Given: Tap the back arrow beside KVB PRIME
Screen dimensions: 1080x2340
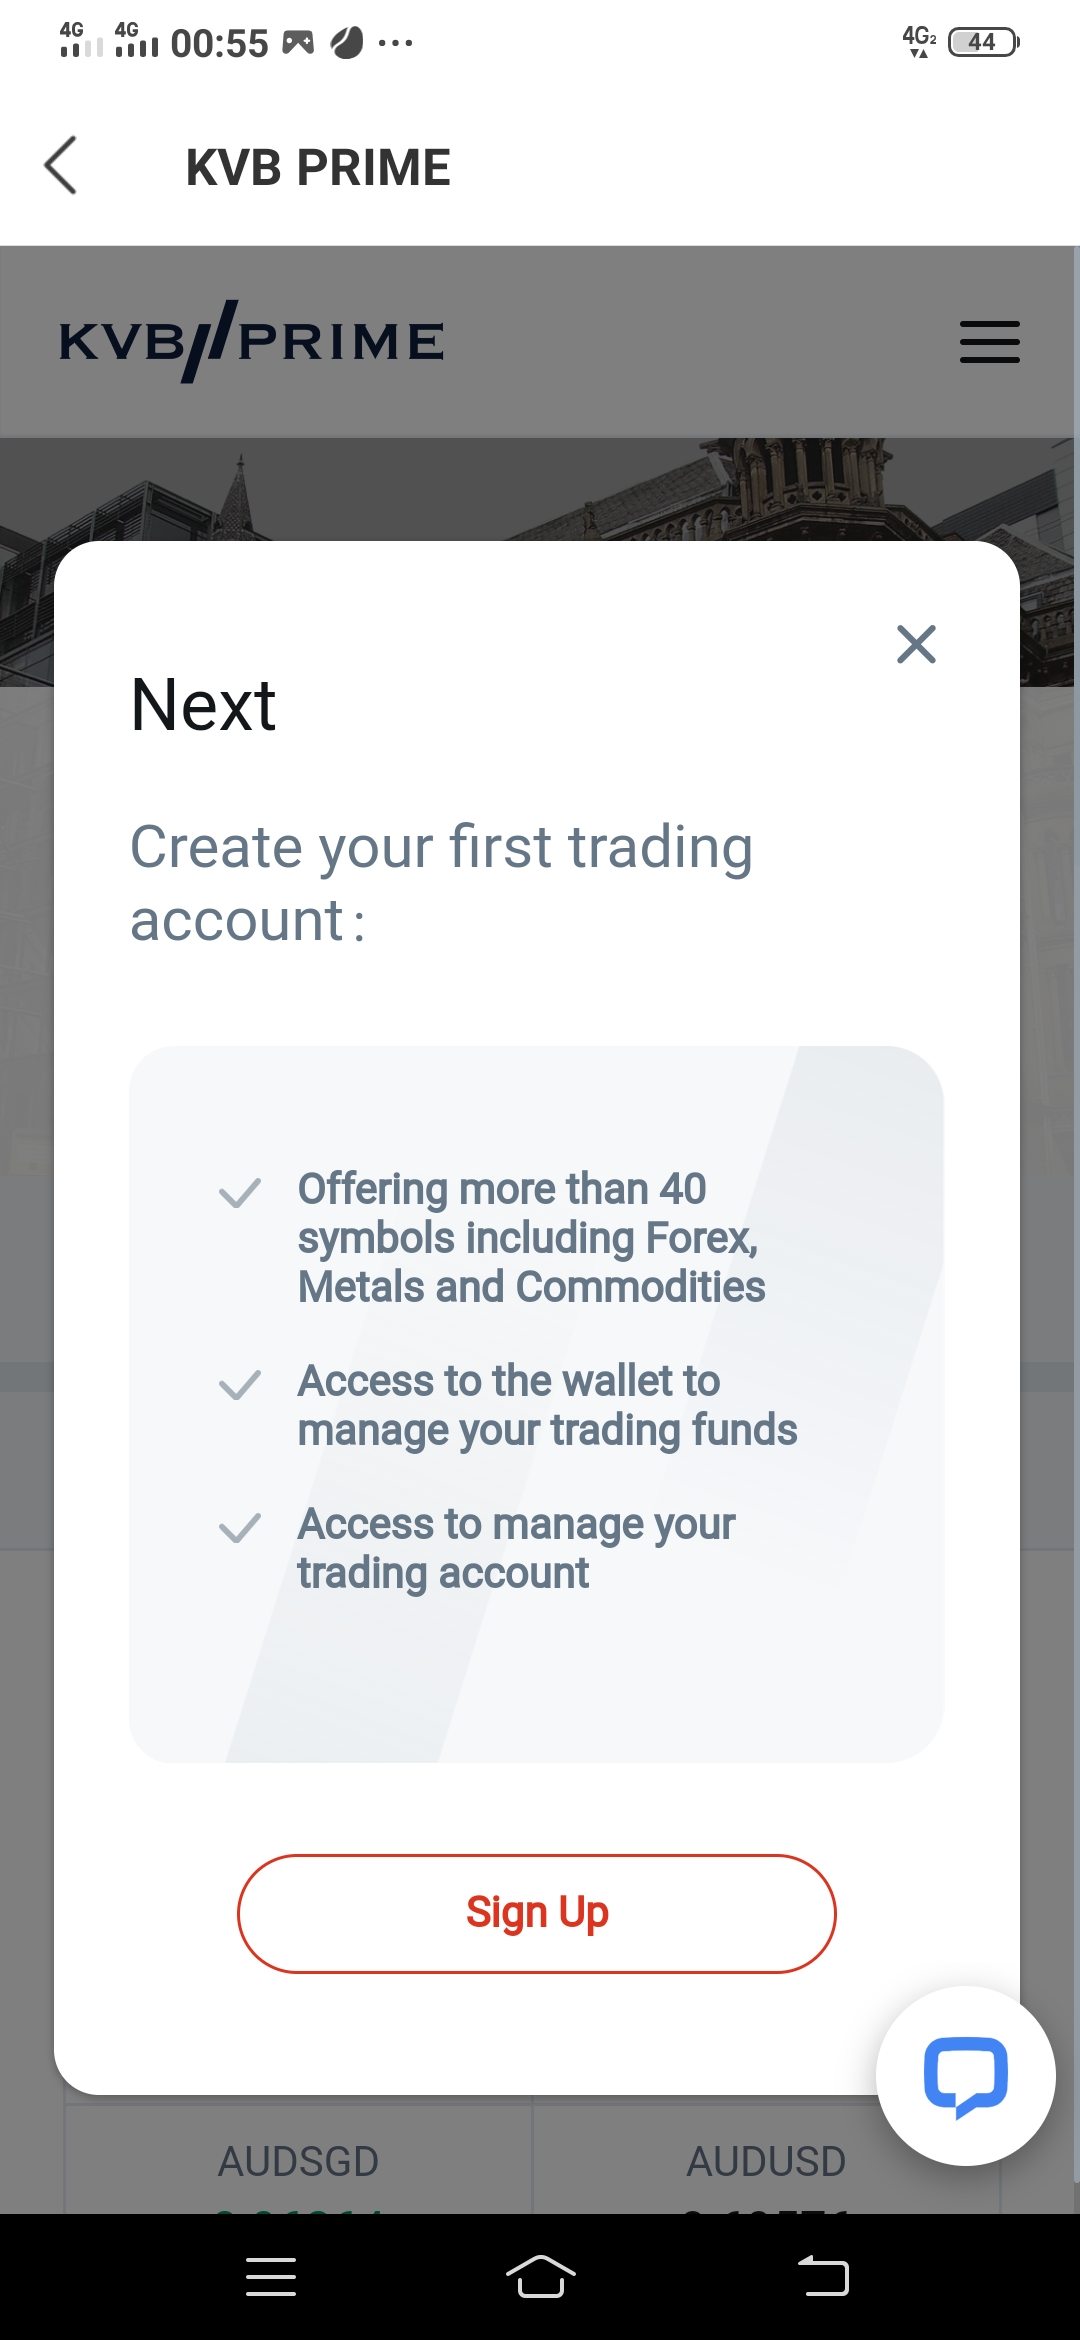Looking at the screenshot, I should tap(61, 165).
